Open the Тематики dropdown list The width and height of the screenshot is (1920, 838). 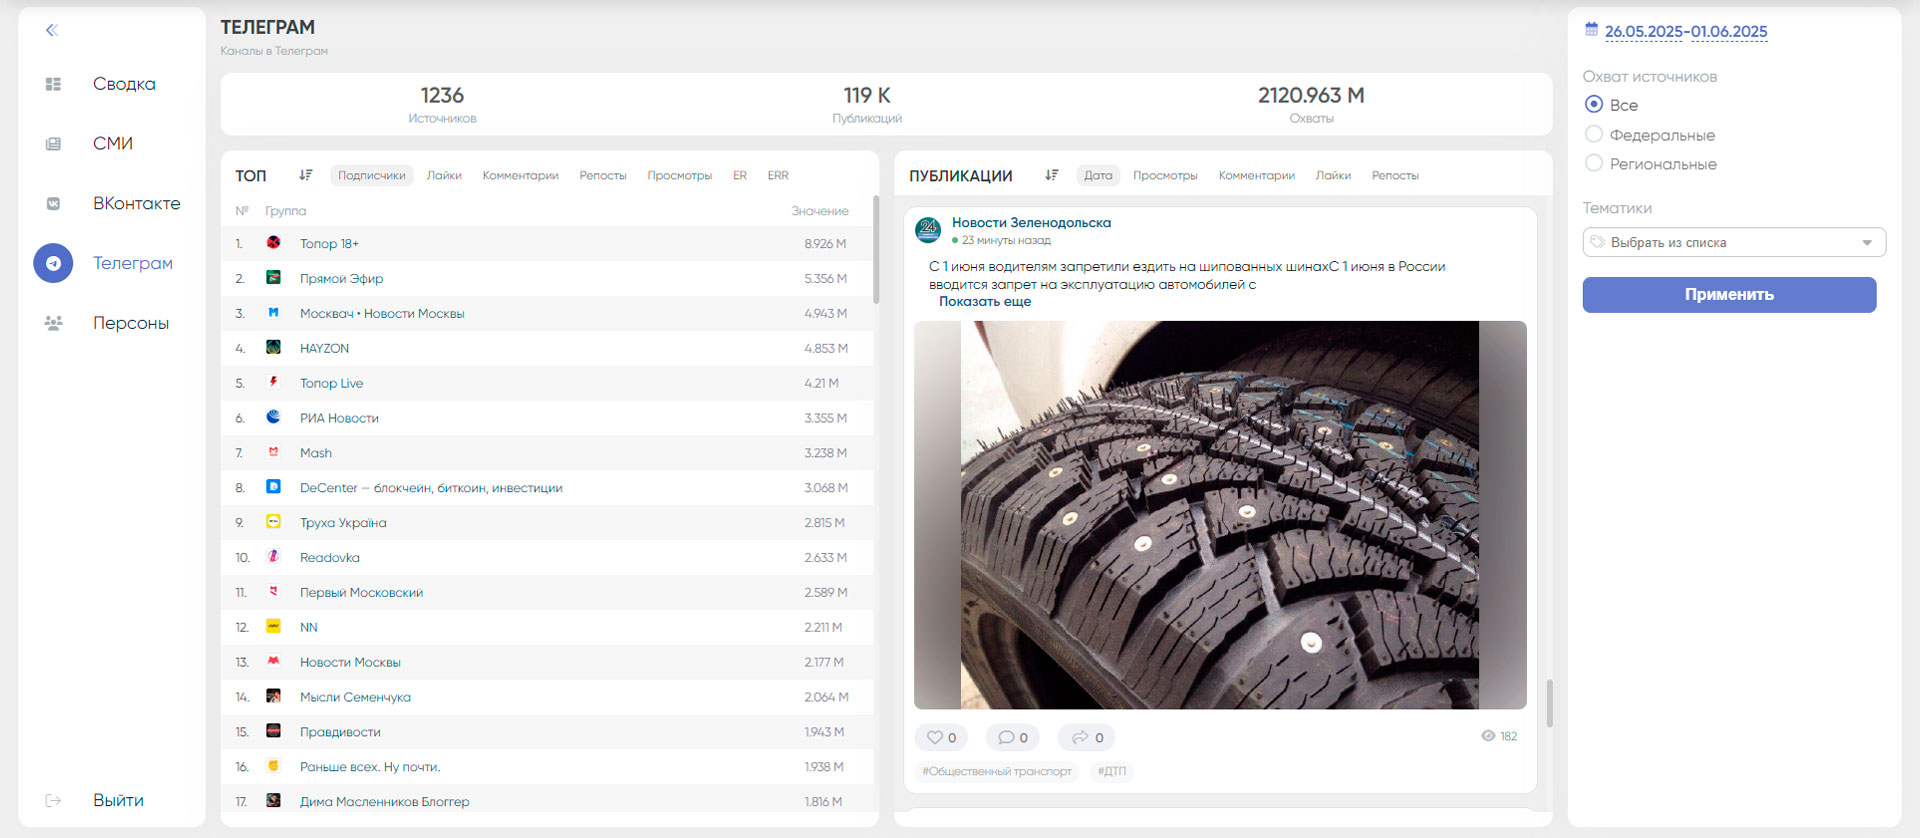(1733, 242)
